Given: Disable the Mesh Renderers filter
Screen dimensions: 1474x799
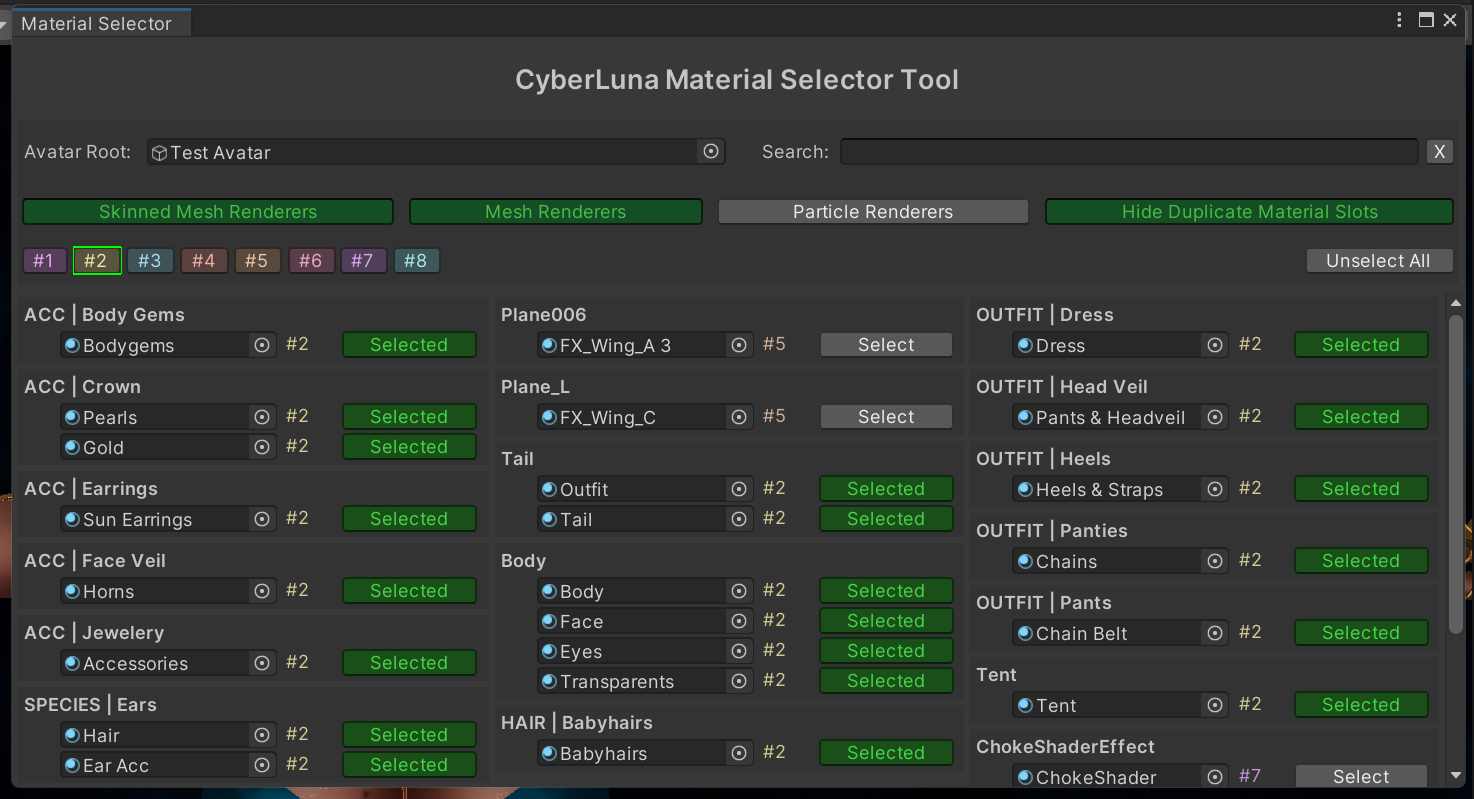Looking at the screenshot, I should [555, 212].
